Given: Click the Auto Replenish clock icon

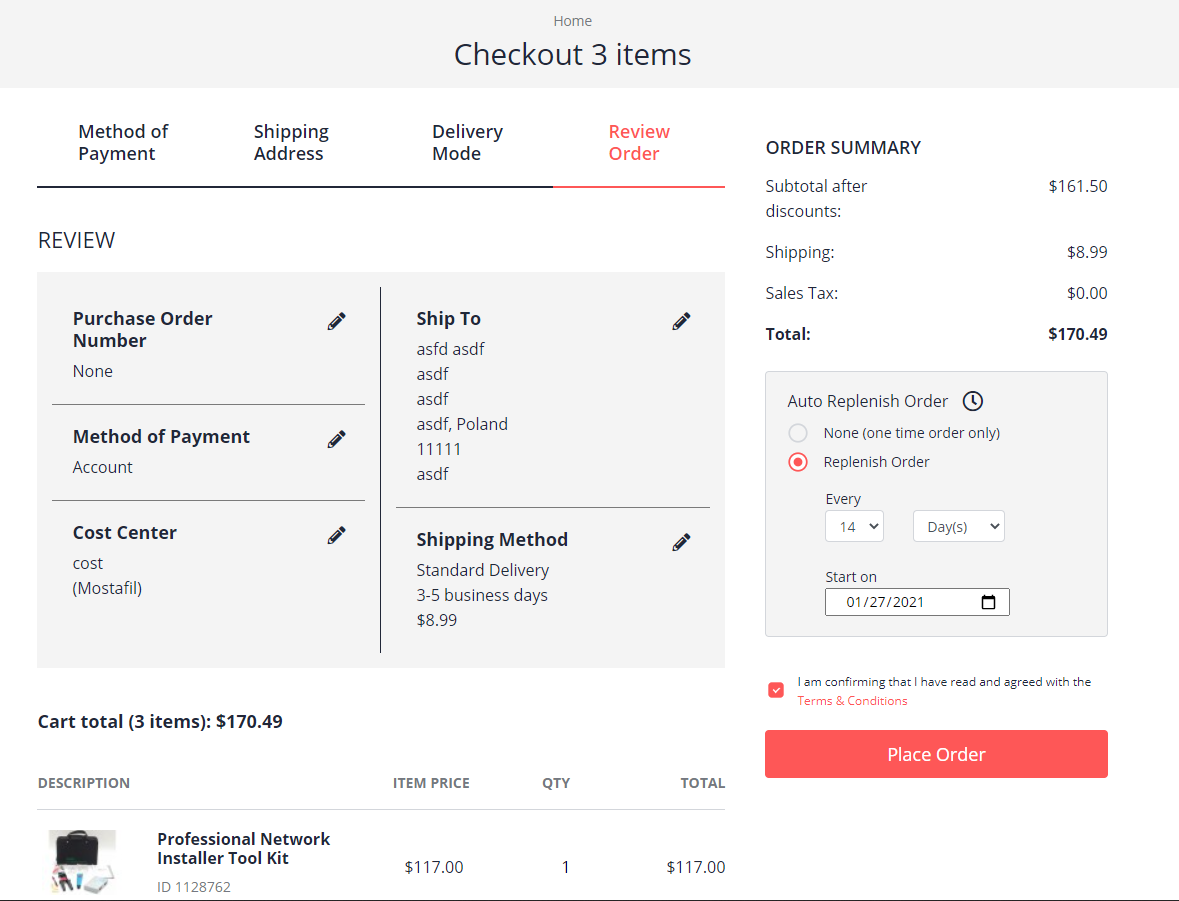Looking at the screenshot, I should 973,401.
